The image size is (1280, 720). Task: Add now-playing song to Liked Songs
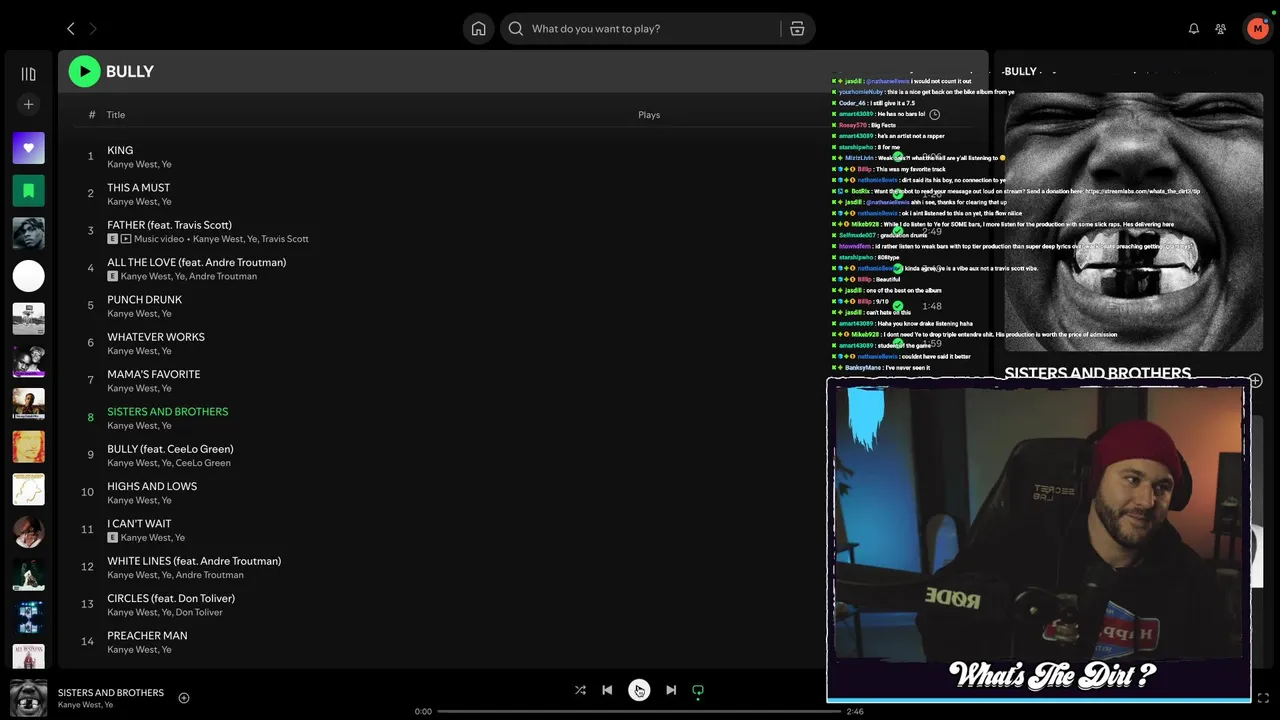click(183, 698)
